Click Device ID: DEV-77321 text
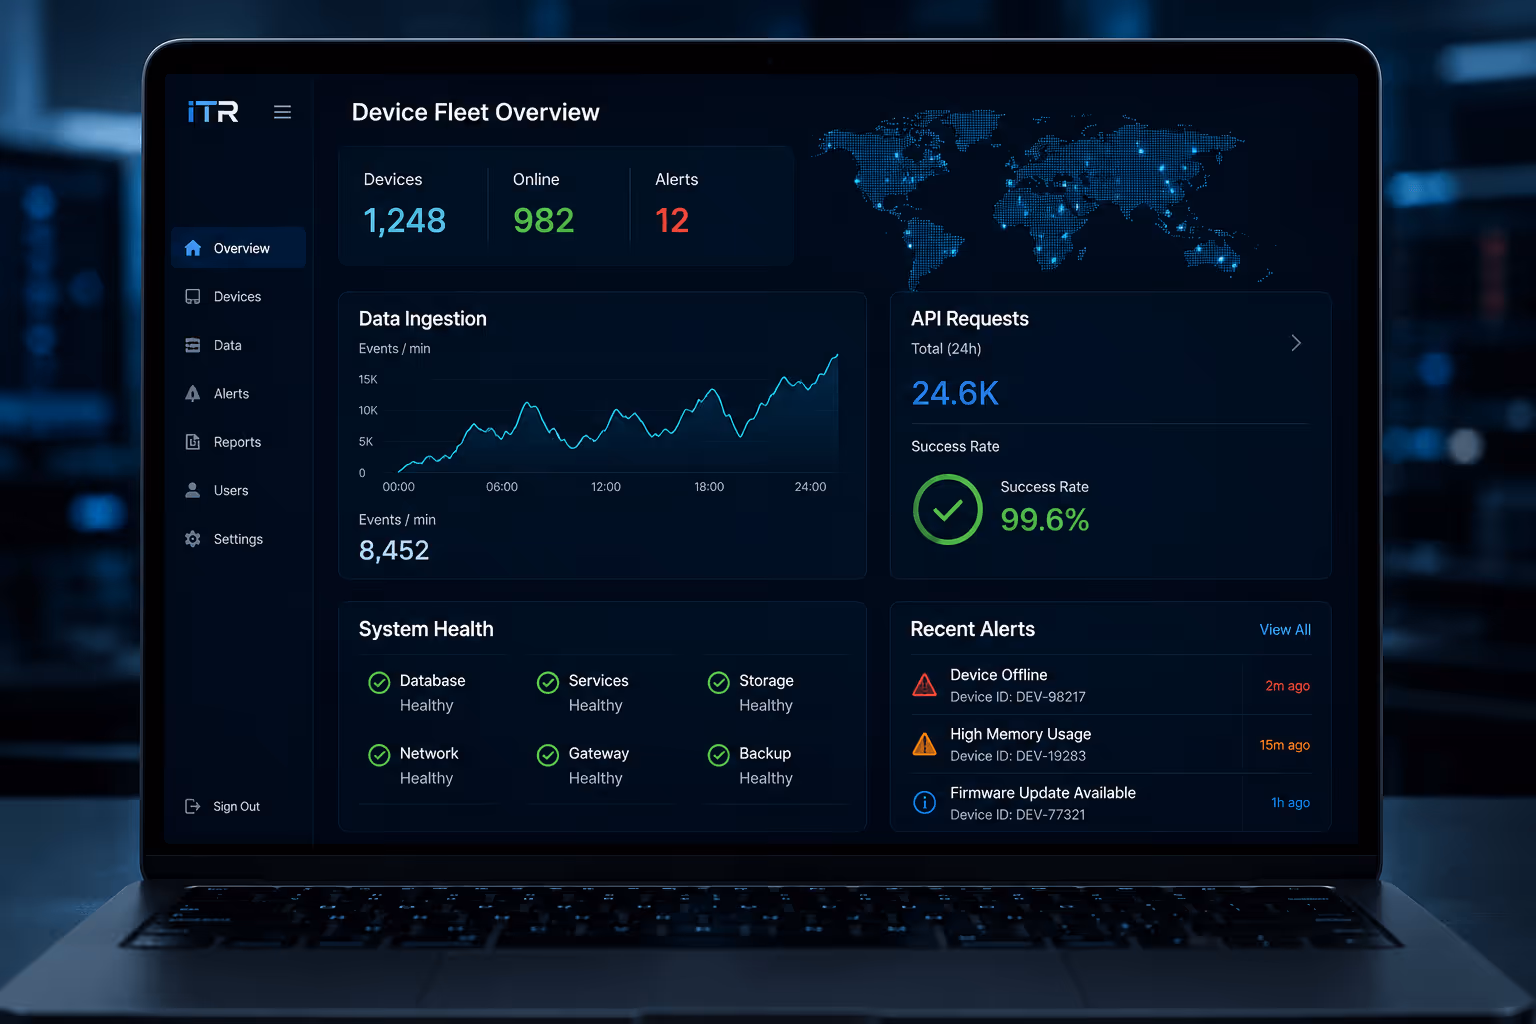 (1017, 815)
